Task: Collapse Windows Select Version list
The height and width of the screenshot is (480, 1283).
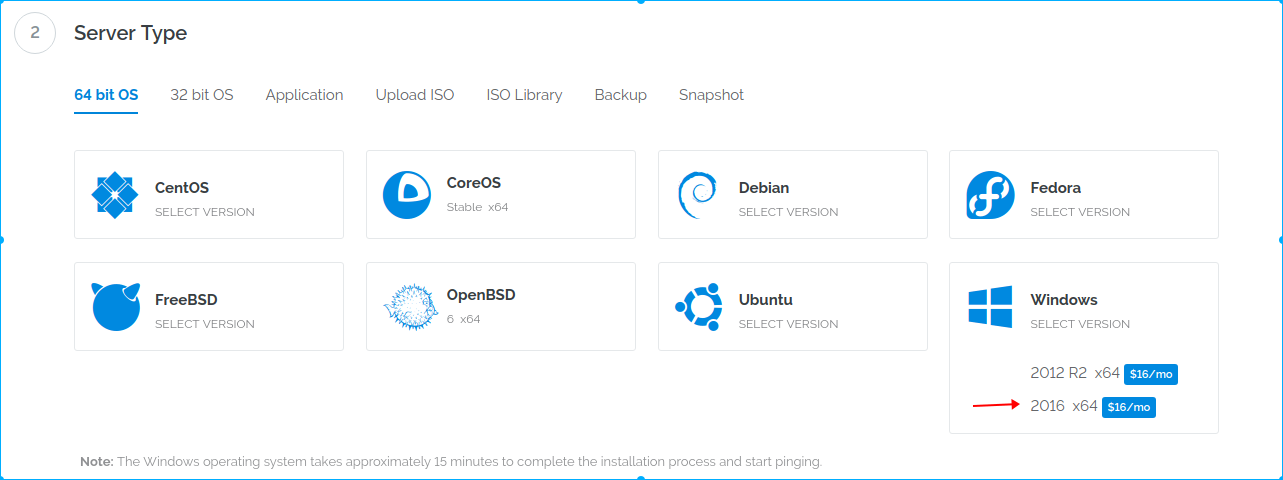Action: click(1080, 324)
